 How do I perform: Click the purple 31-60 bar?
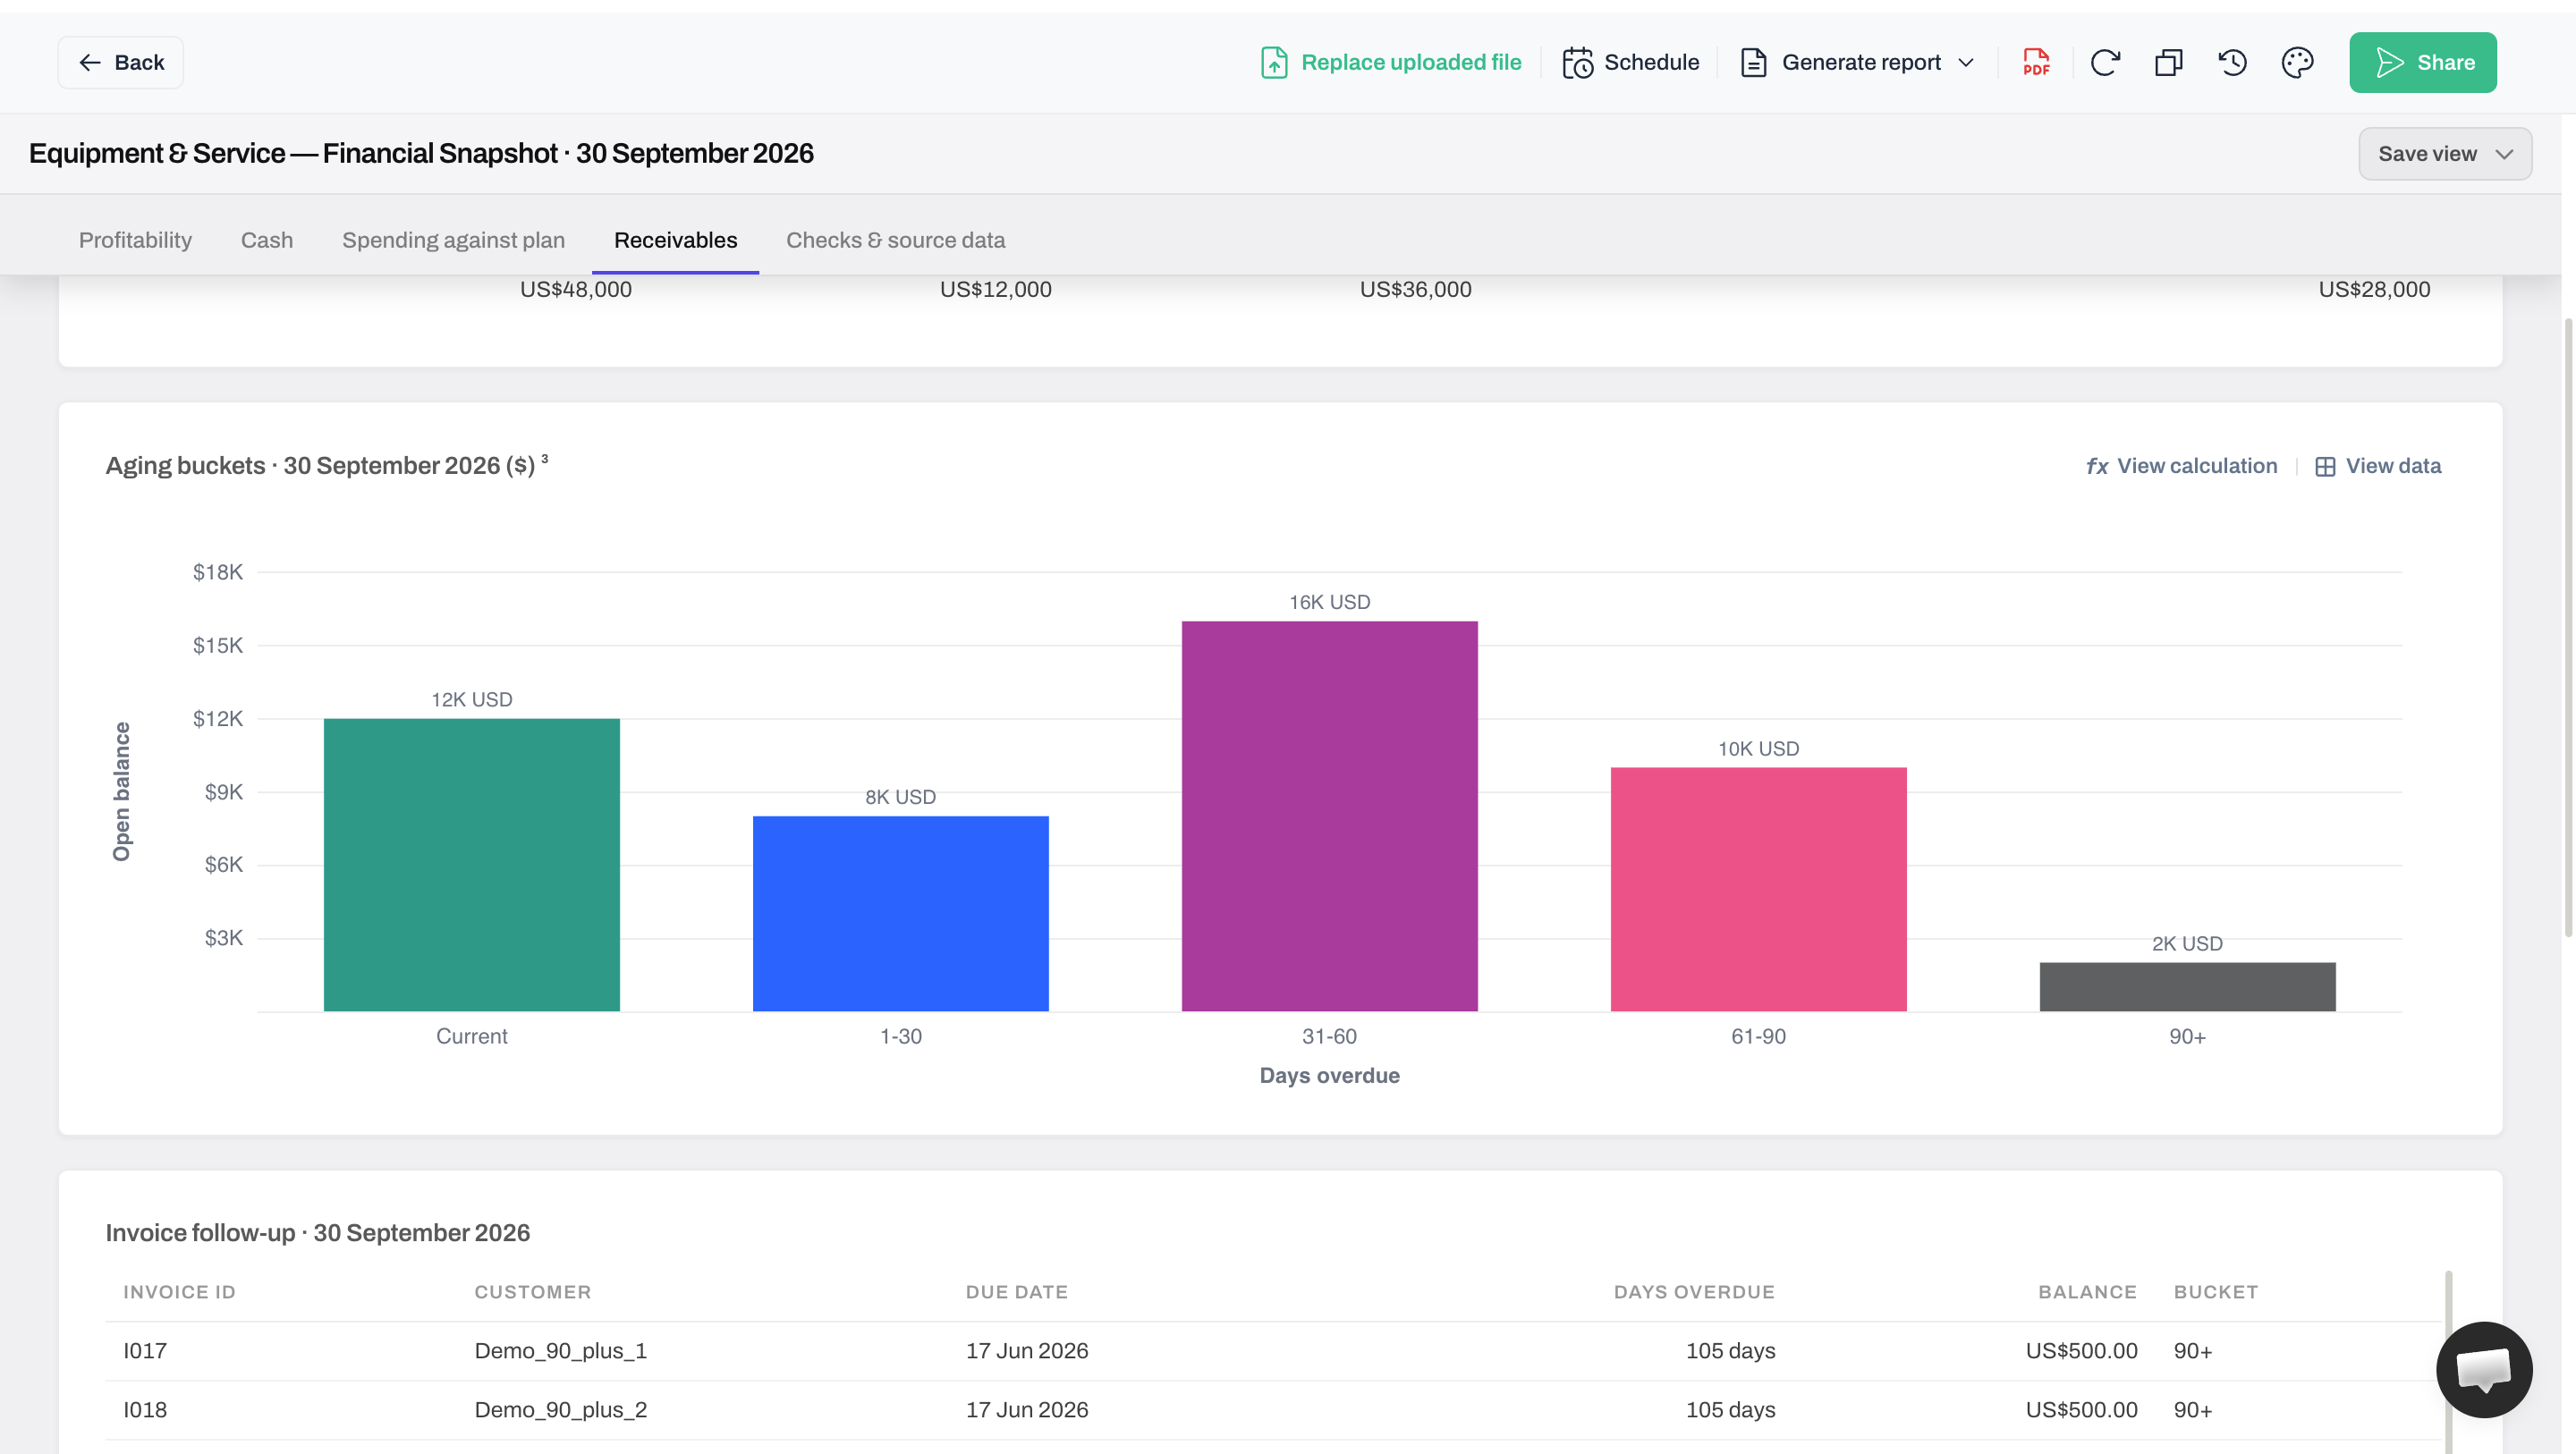(1329, 816)
